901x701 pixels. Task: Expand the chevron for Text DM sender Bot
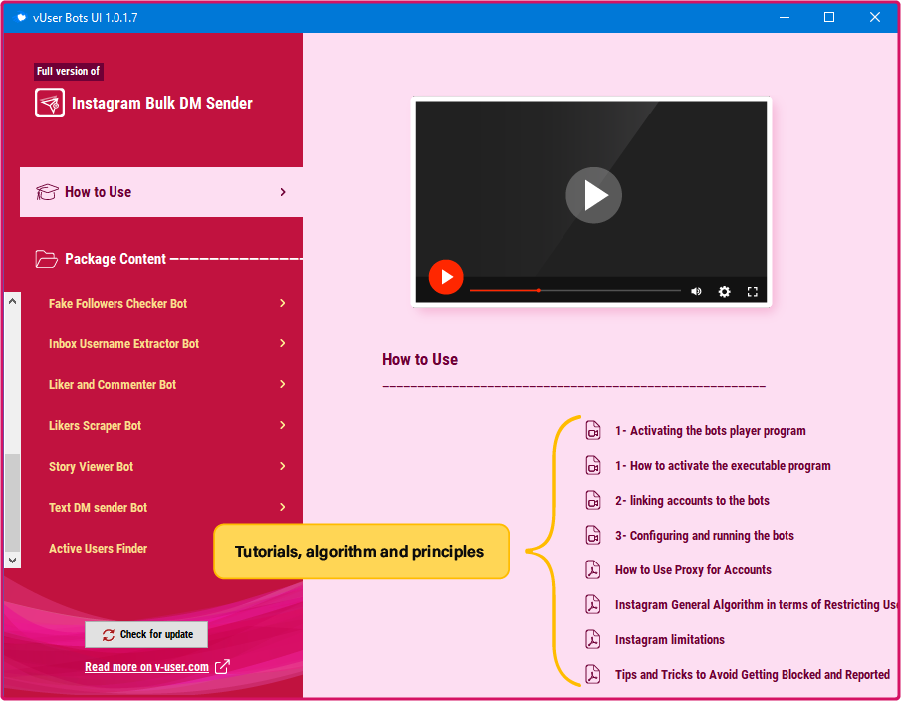pos(283,507)
